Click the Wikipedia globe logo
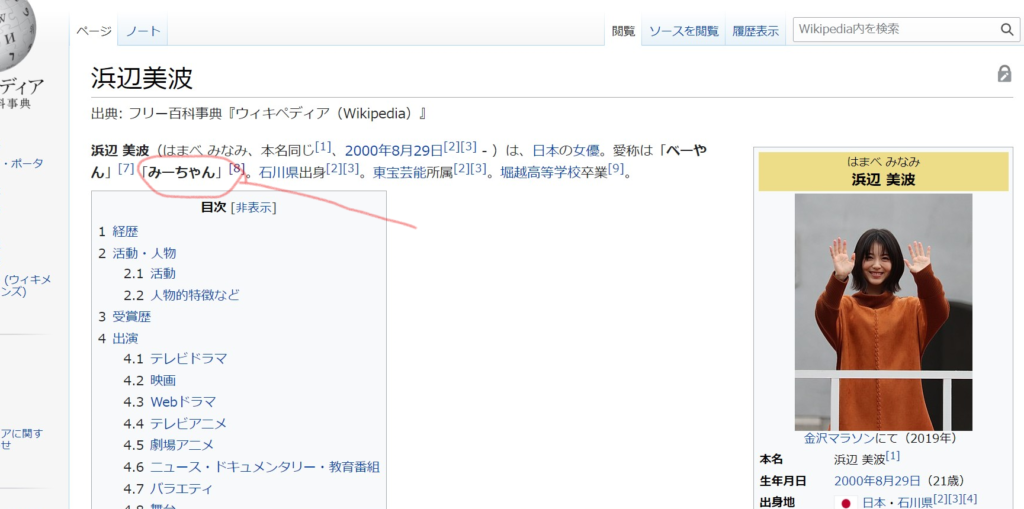The image size is (1024, 509). tap(16, 33)
